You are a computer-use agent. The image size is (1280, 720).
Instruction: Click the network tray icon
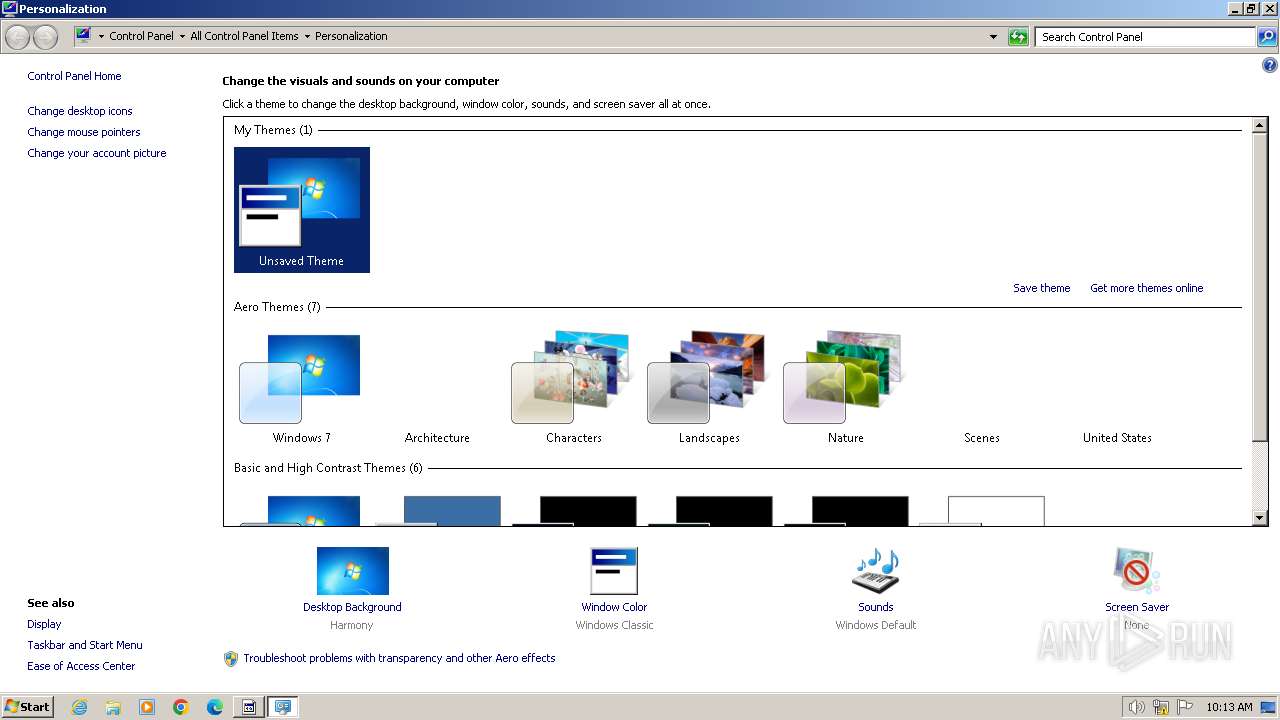(1161, 707)
